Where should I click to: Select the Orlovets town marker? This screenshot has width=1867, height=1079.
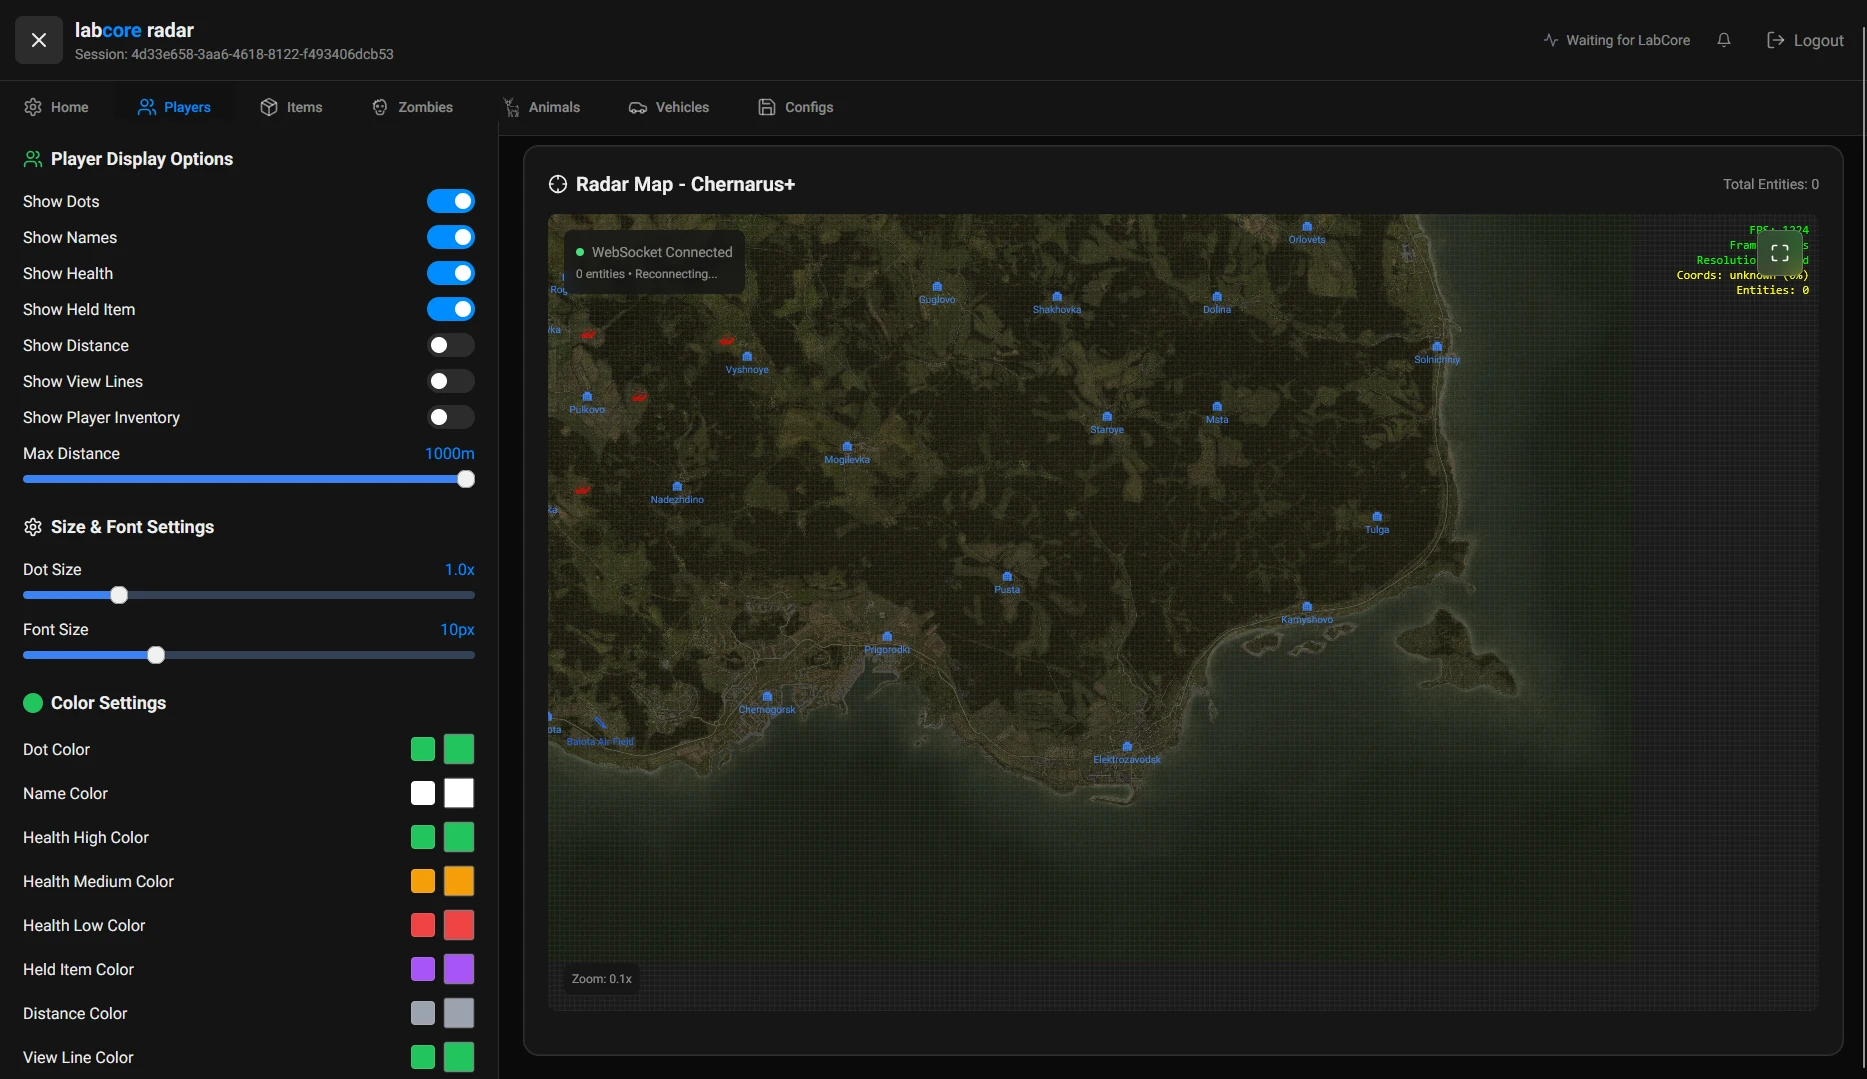click(1307, 233)
